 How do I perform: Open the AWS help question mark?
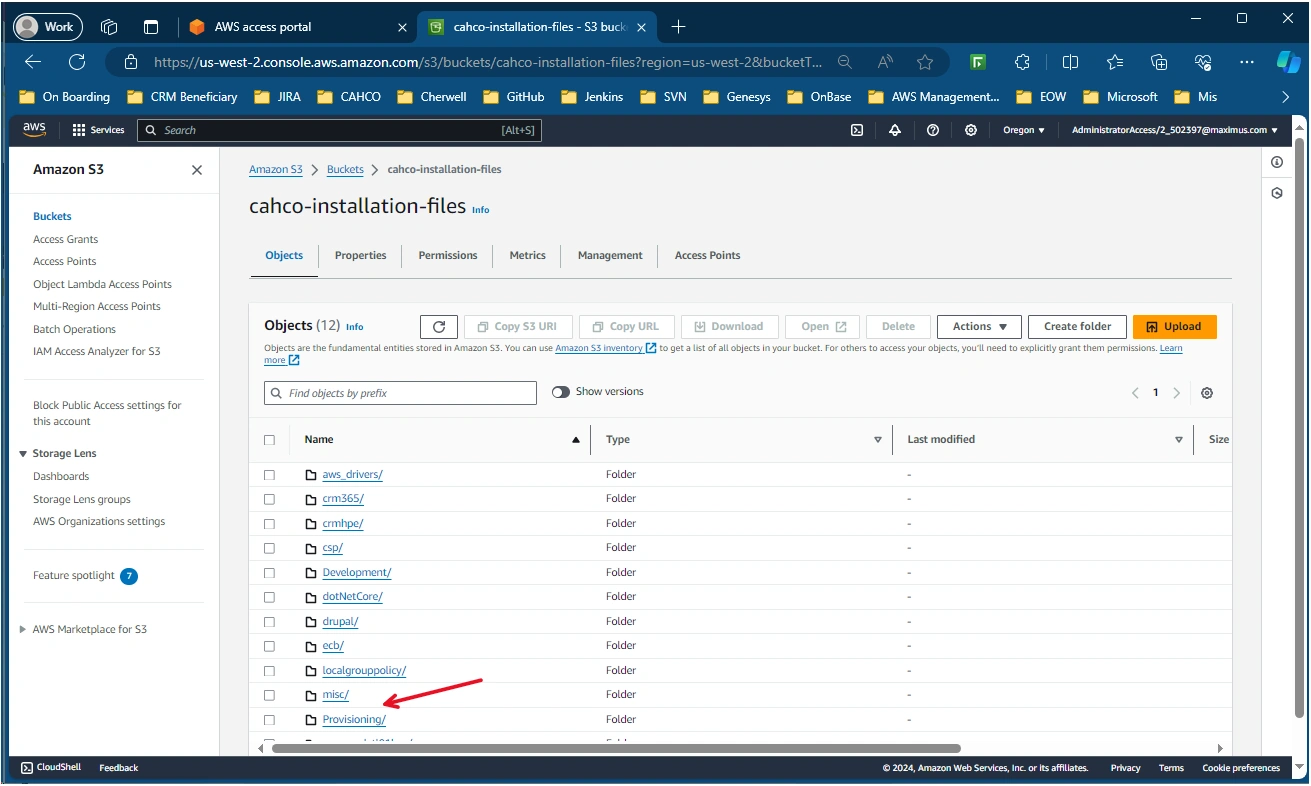point(933,130)
